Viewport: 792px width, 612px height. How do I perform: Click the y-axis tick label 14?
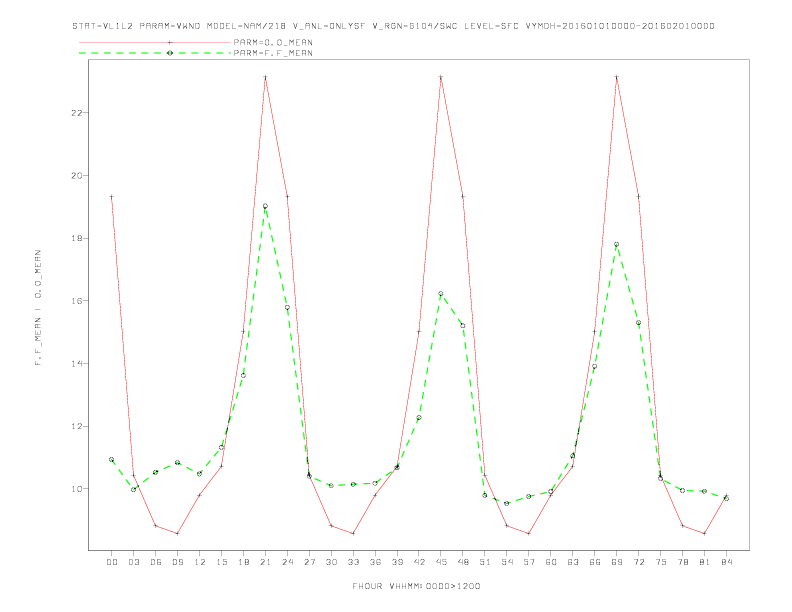[77, 364]
